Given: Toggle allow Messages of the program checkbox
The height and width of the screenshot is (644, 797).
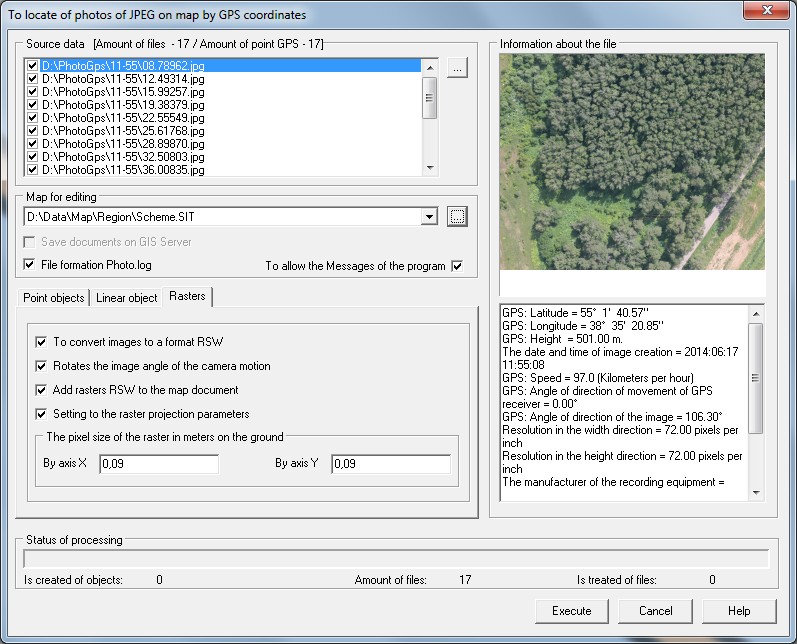Looking at the screenshot, I should [x=457, y=266].
